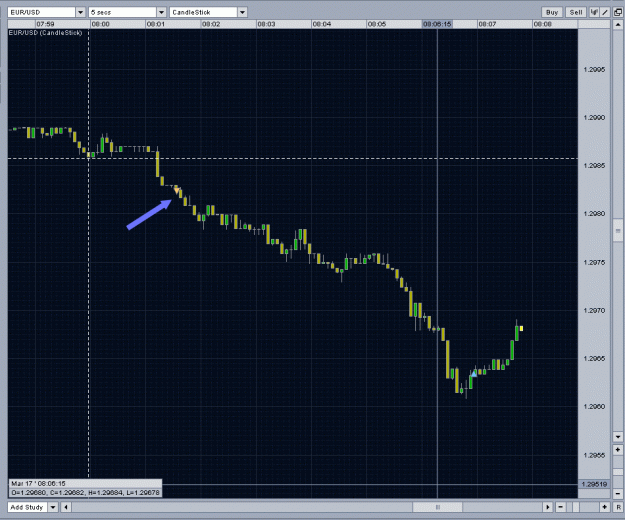This screenshot has width=625, height=520.
Task: Click the 1.29519 highlighted price label
Action: pos(594,484)
